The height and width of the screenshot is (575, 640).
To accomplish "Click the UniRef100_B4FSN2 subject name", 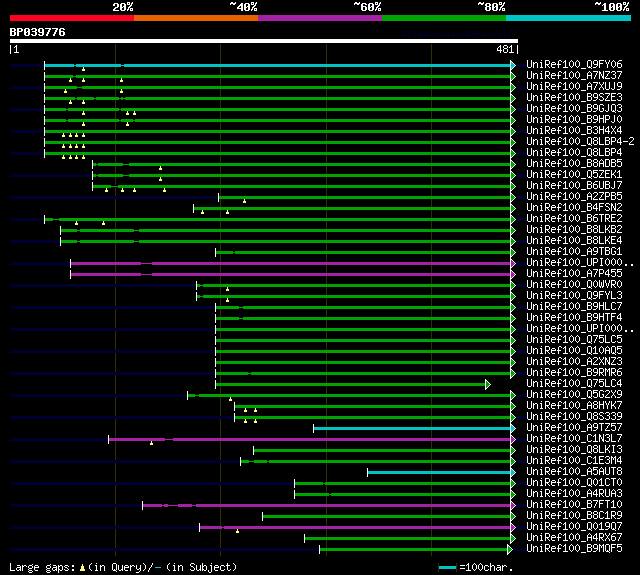I will point(574,208).
